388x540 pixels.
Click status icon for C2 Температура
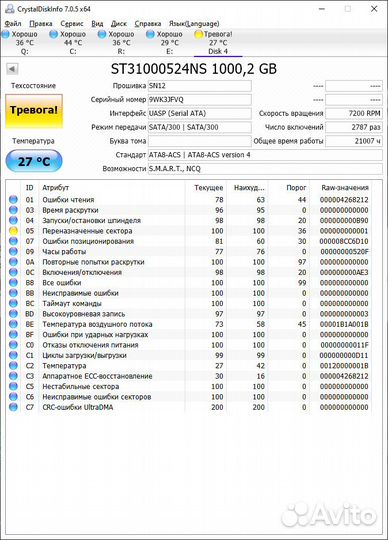[13, 365]
